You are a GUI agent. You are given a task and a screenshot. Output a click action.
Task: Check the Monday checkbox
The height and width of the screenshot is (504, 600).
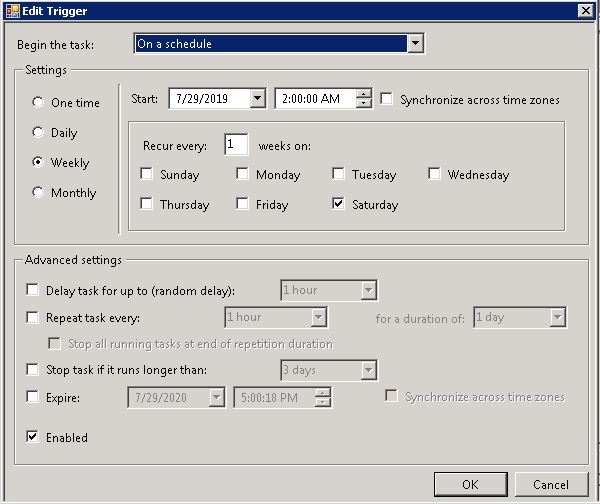242,173
